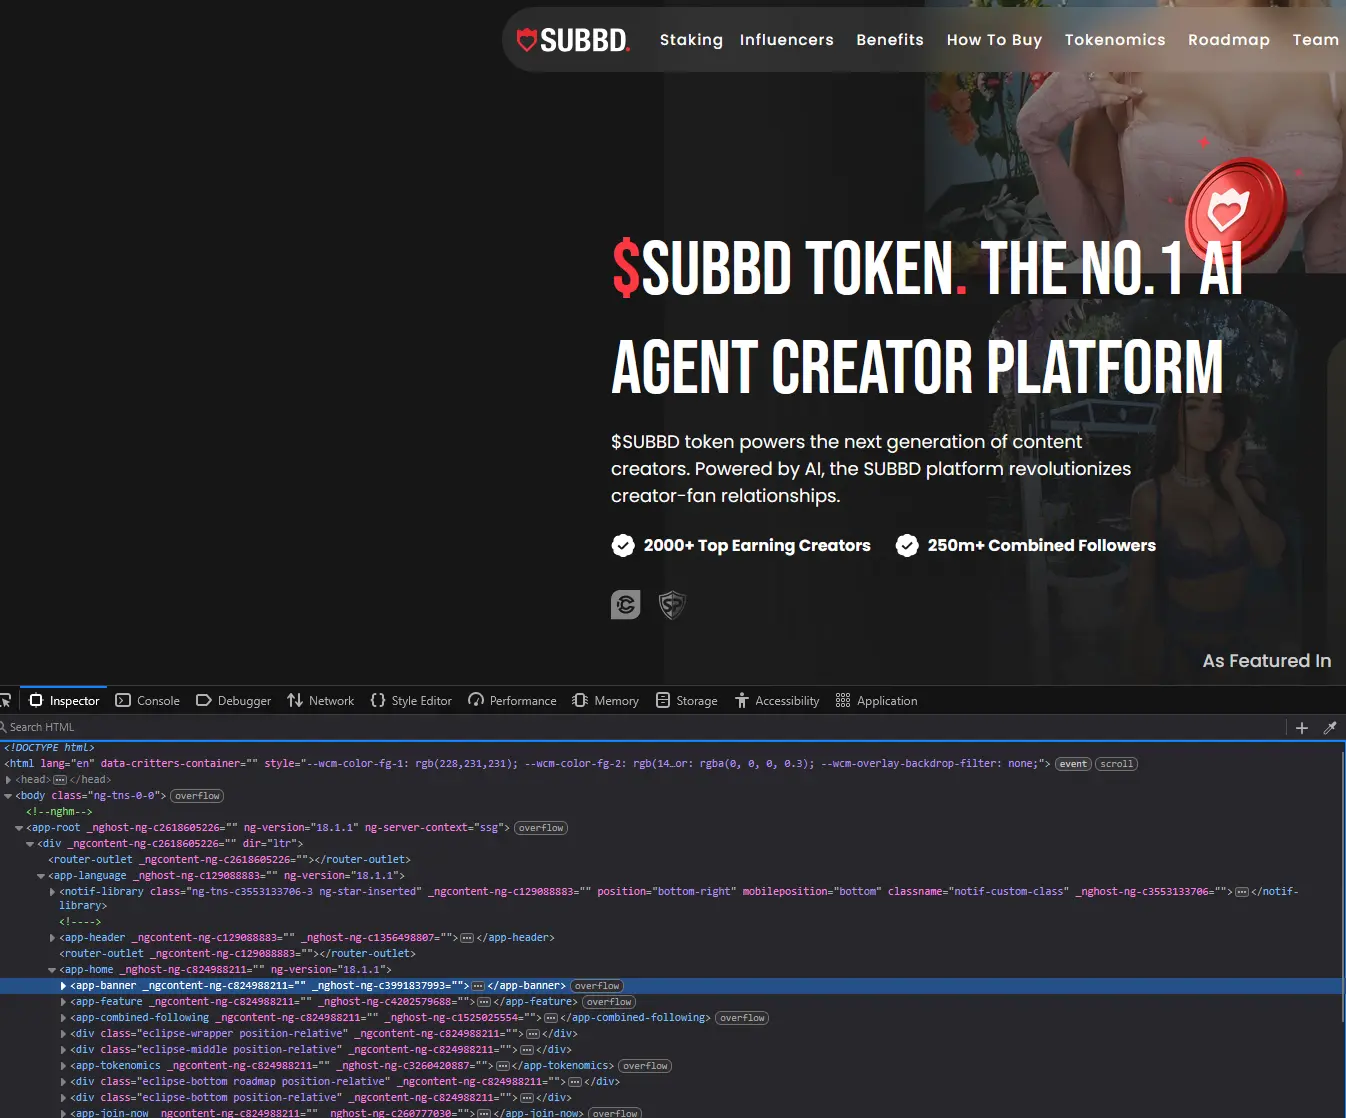Screen dimensions: 1346x1118
Task: Expand the eclipse-wrapper div node
Action: [63, 1034]
